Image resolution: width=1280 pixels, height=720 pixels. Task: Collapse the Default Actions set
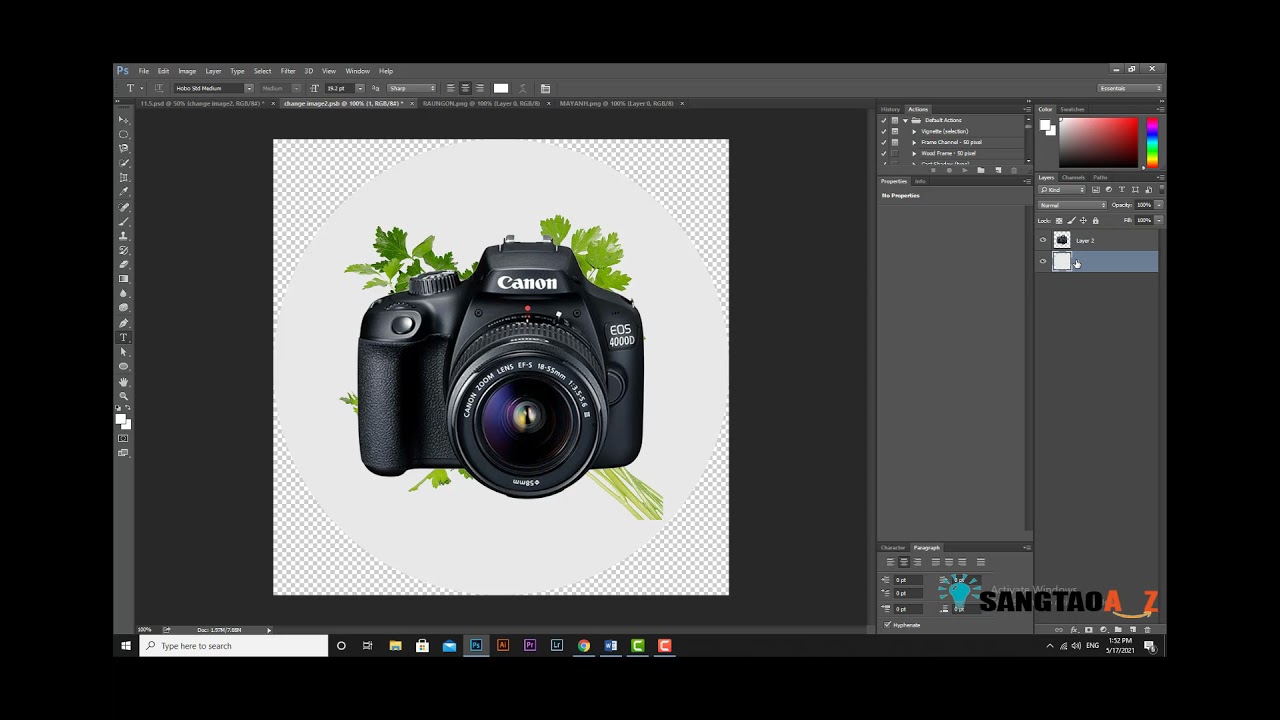pos(905,120)
